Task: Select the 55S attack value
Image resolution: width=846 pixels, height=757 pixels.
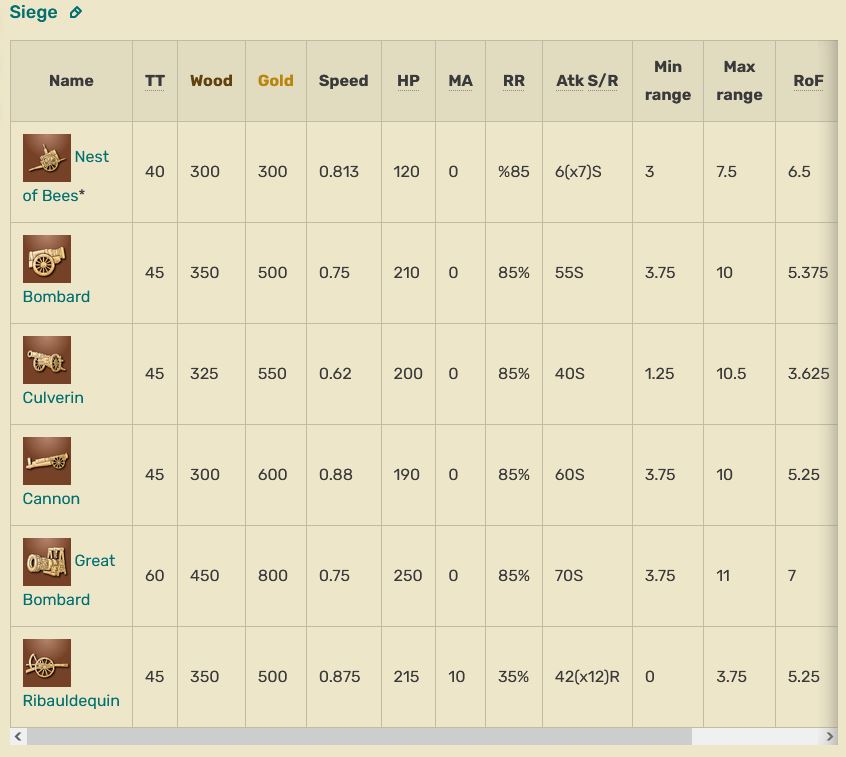Action: tap(569, 272)
